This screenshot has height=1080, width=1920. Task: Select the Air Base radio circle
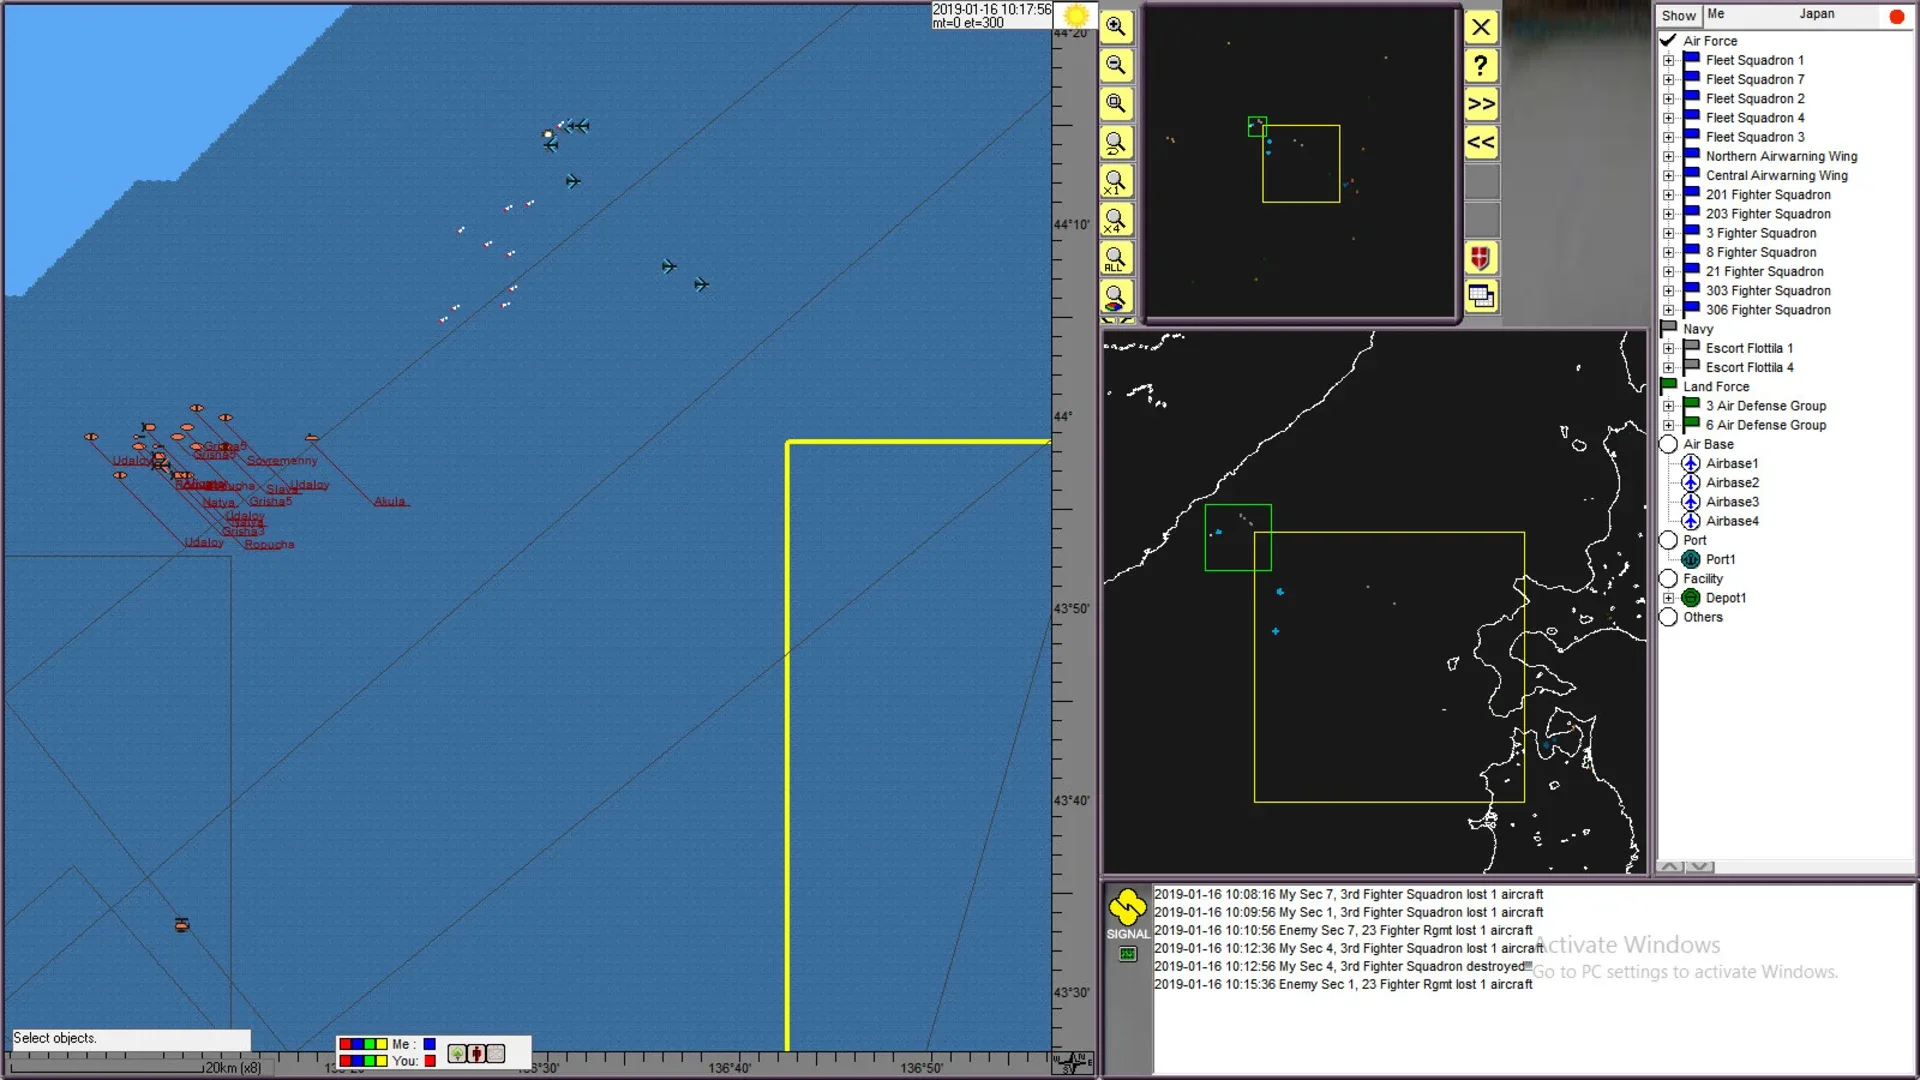(1668, 444)
